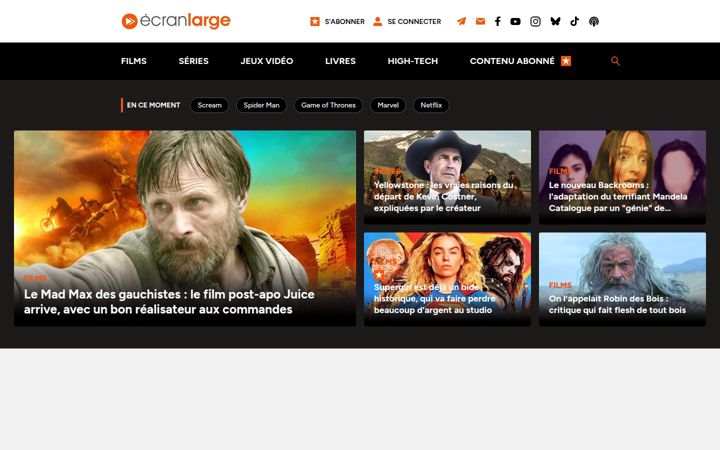
Task: Open the SÉRIES menu
Action: click(193, 61)
